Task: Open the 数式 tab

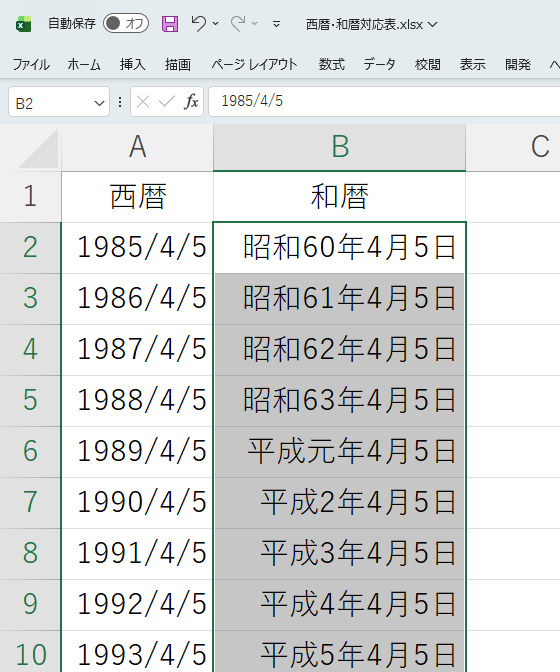Action: (332, 64)
